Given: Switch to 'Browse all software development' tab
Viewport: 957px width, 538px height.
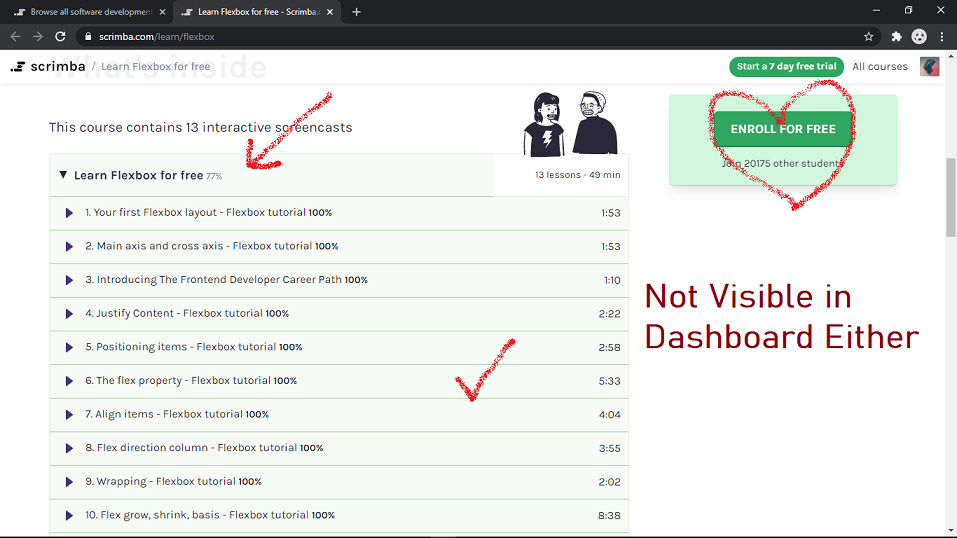Looking at the screenshot, I should 90,12.
